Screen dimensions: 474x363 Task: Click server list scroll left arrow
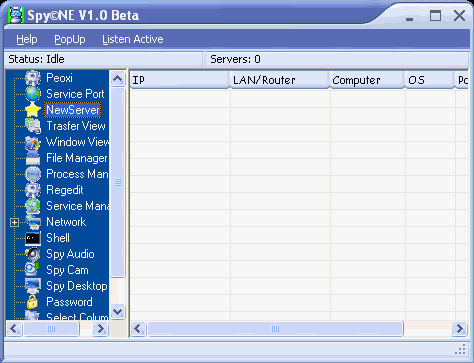[138, 329]
